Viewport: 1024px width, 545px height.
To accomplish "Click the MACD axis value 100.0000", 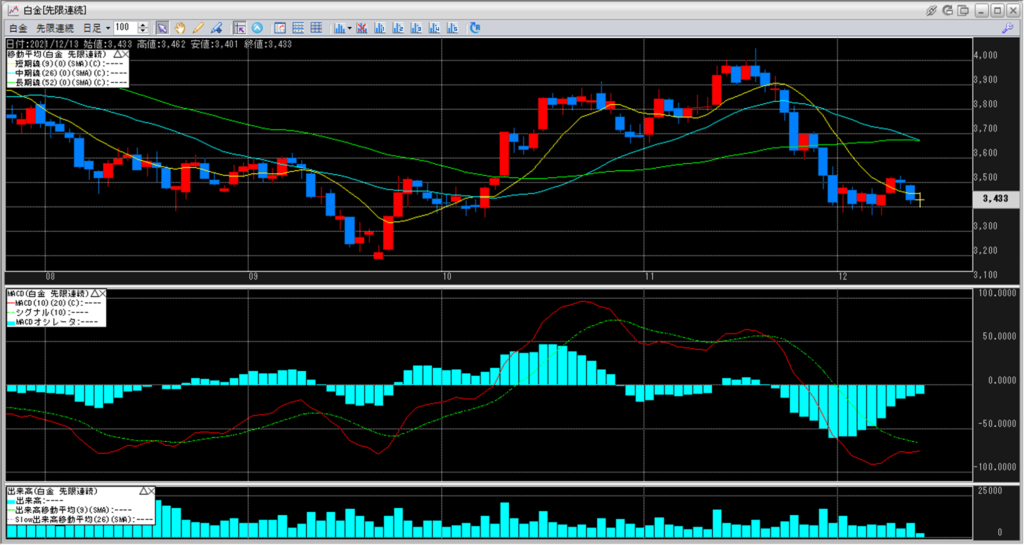I will 995,293.
